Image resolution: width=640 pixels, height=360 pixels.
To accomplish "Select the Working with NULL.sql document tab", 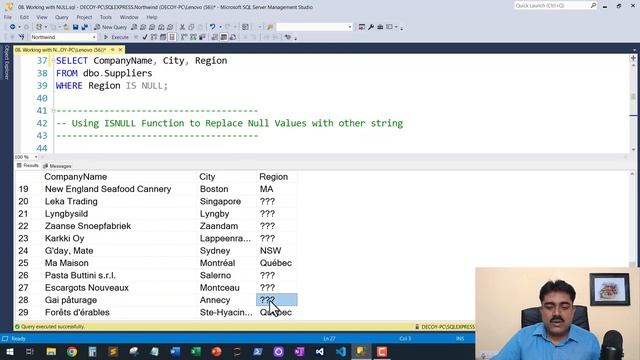I will point(60,50).
